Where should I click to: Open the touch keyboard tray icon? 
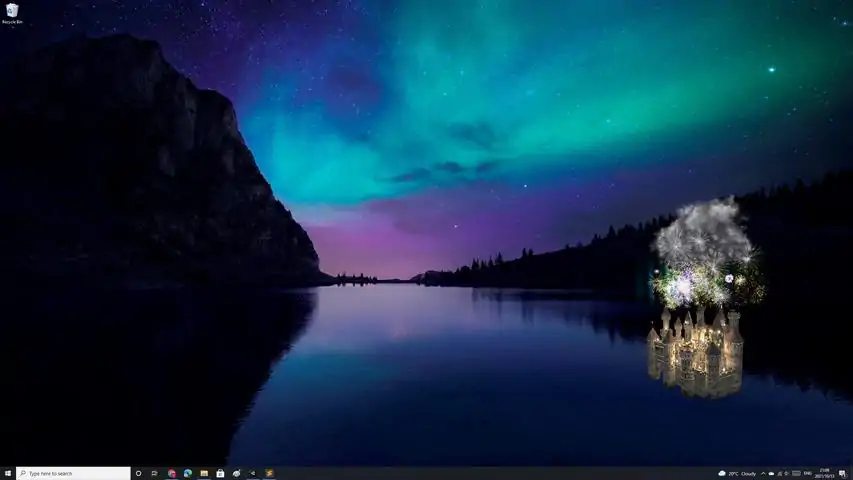pos(796,473)
